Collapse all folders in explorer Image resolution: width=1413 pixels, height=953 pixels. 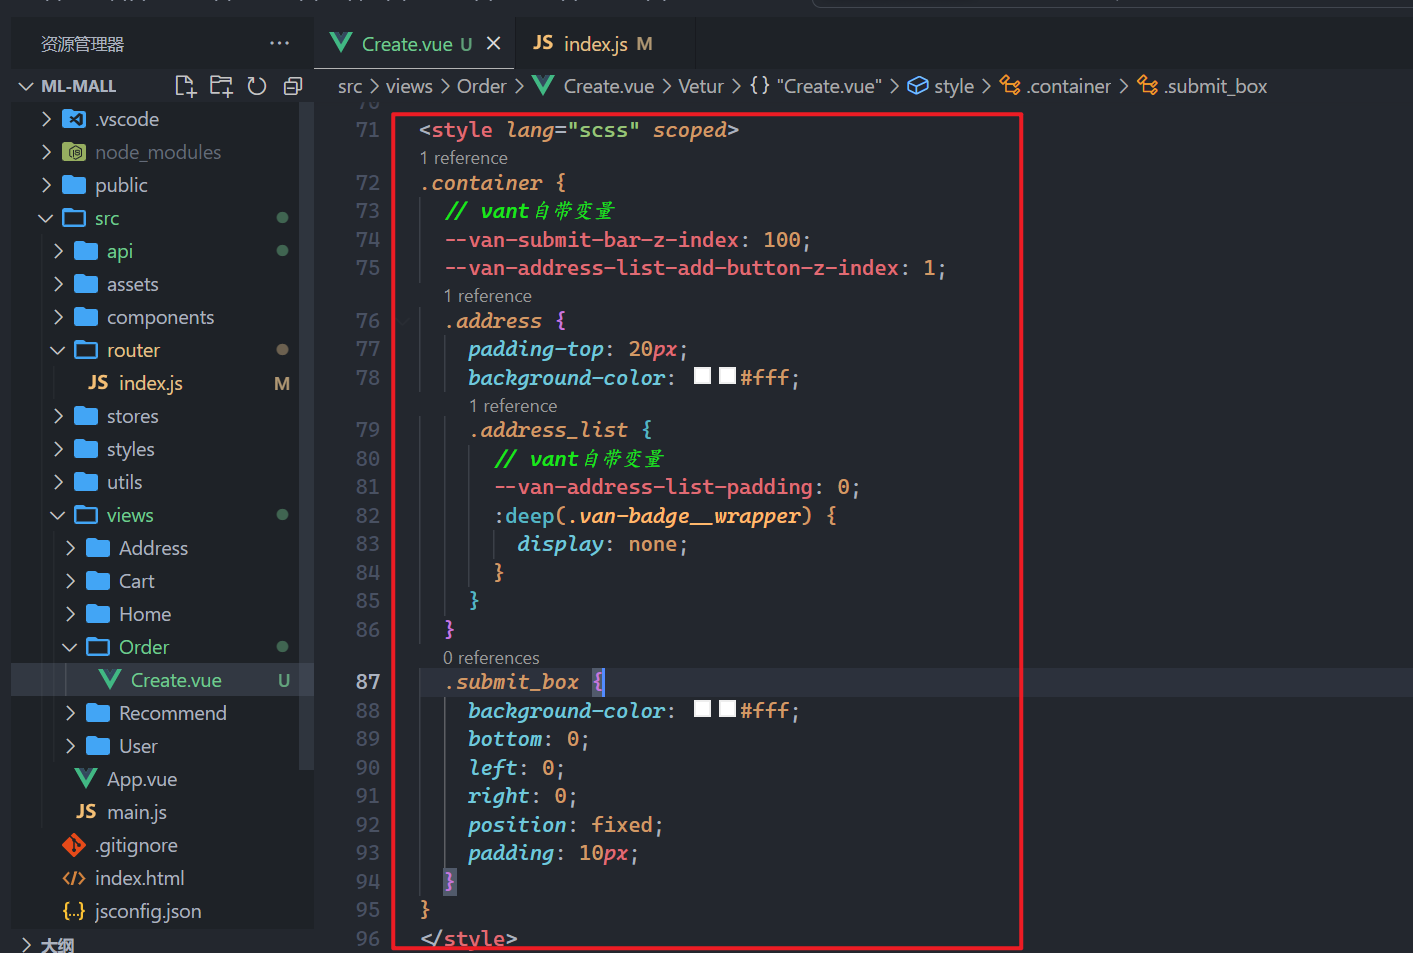point(293,86)
